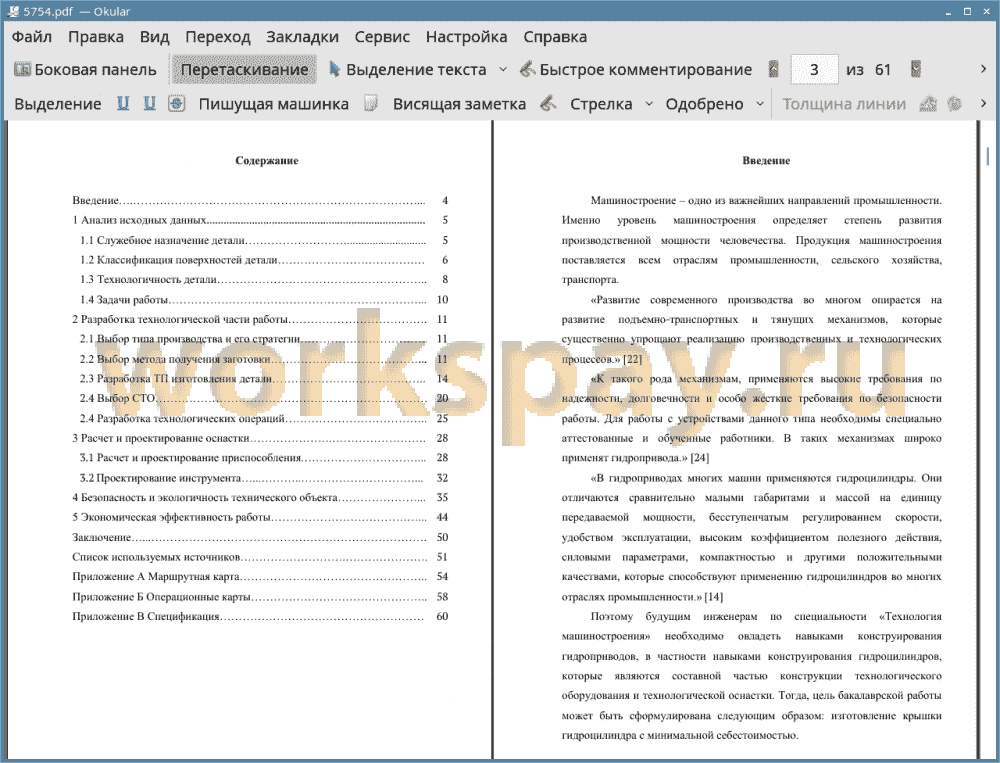
Task: Select the Underline icon right after Выделение
Action: coord(123,103)
